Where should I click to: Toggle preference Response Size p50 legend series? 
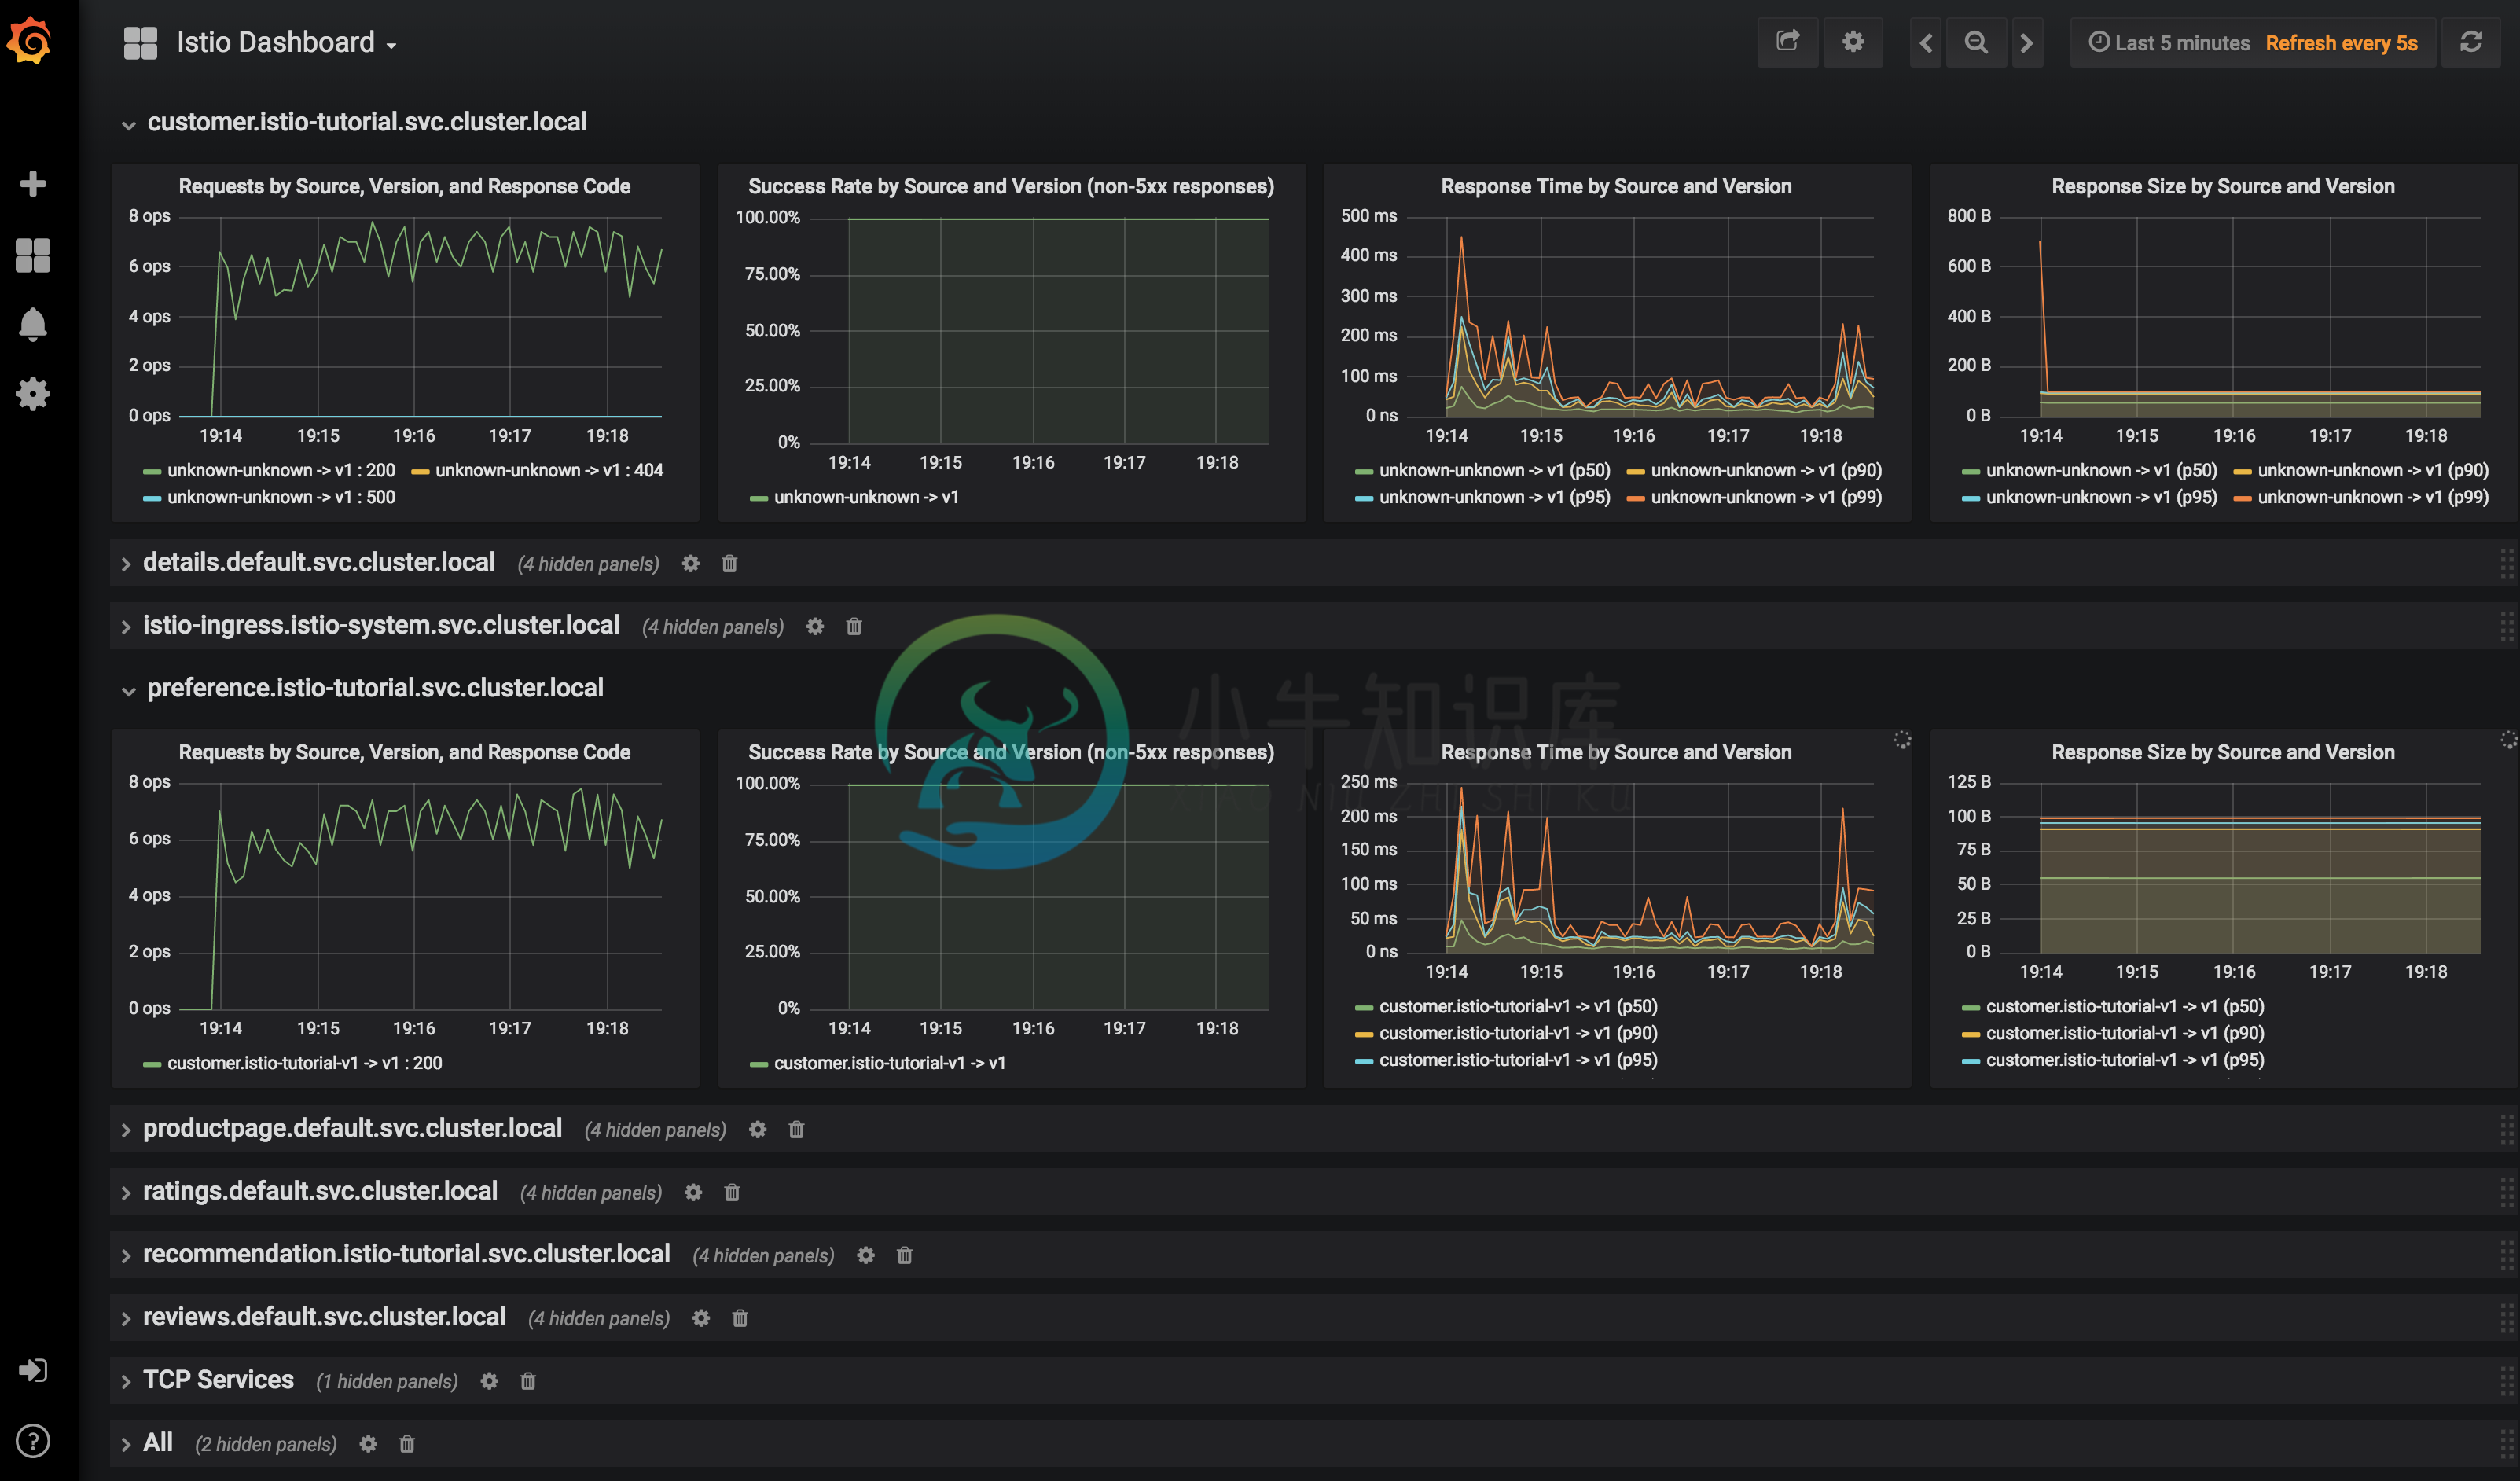point(2125,1006)
